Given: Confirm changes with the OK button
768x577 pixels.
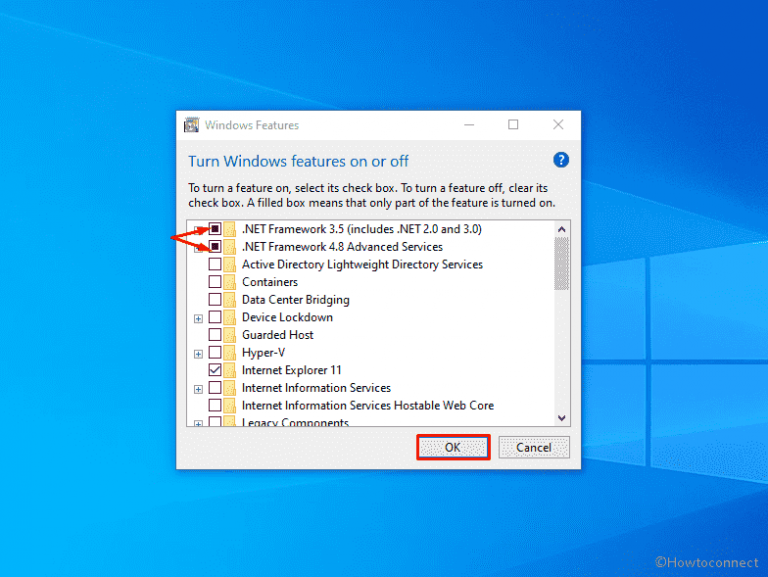Looking at the screenshot, I should tap(453, 447).
